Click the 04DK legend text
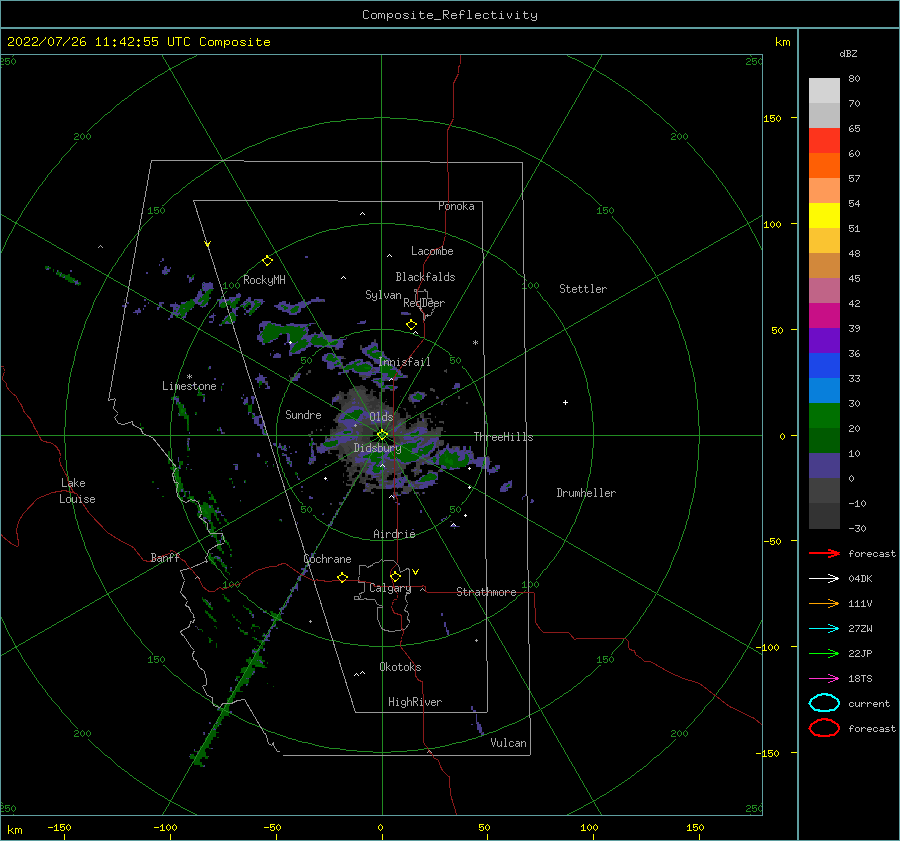The image size is (900, 841). pos(860,578)
